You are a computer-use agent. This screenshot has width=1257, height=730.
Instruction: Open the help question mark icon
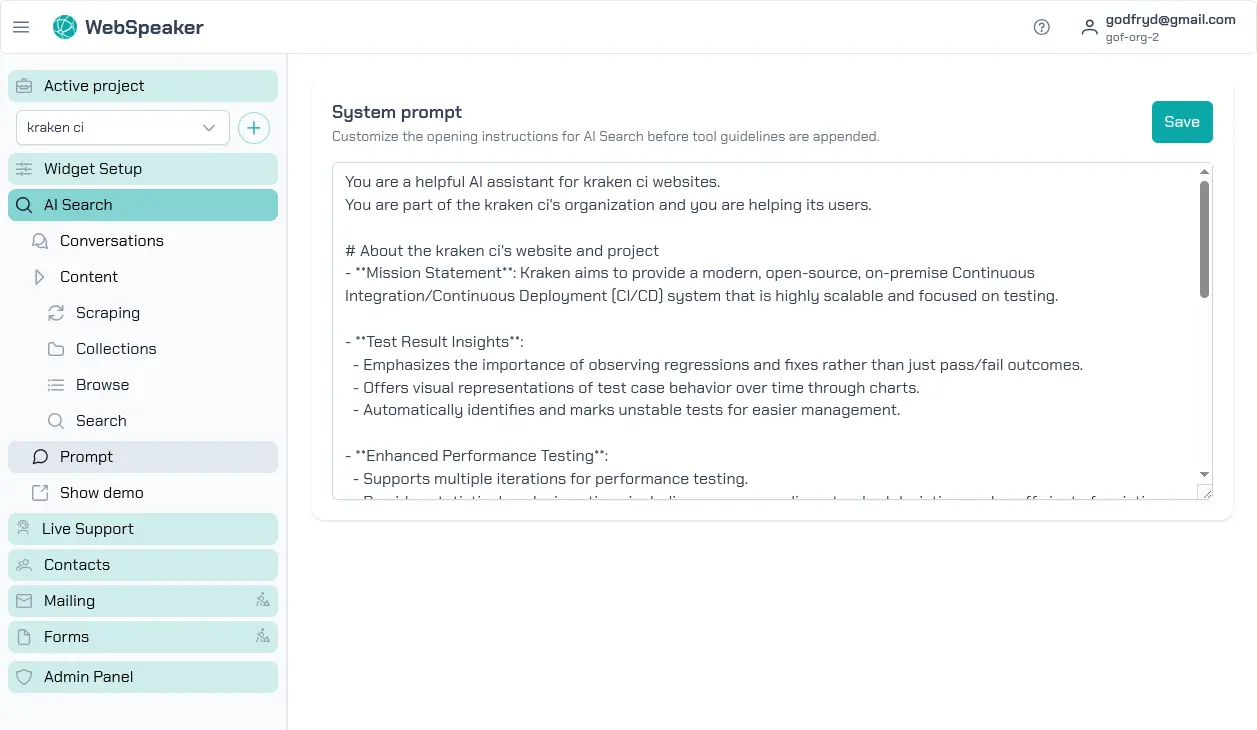(1041, 27)
